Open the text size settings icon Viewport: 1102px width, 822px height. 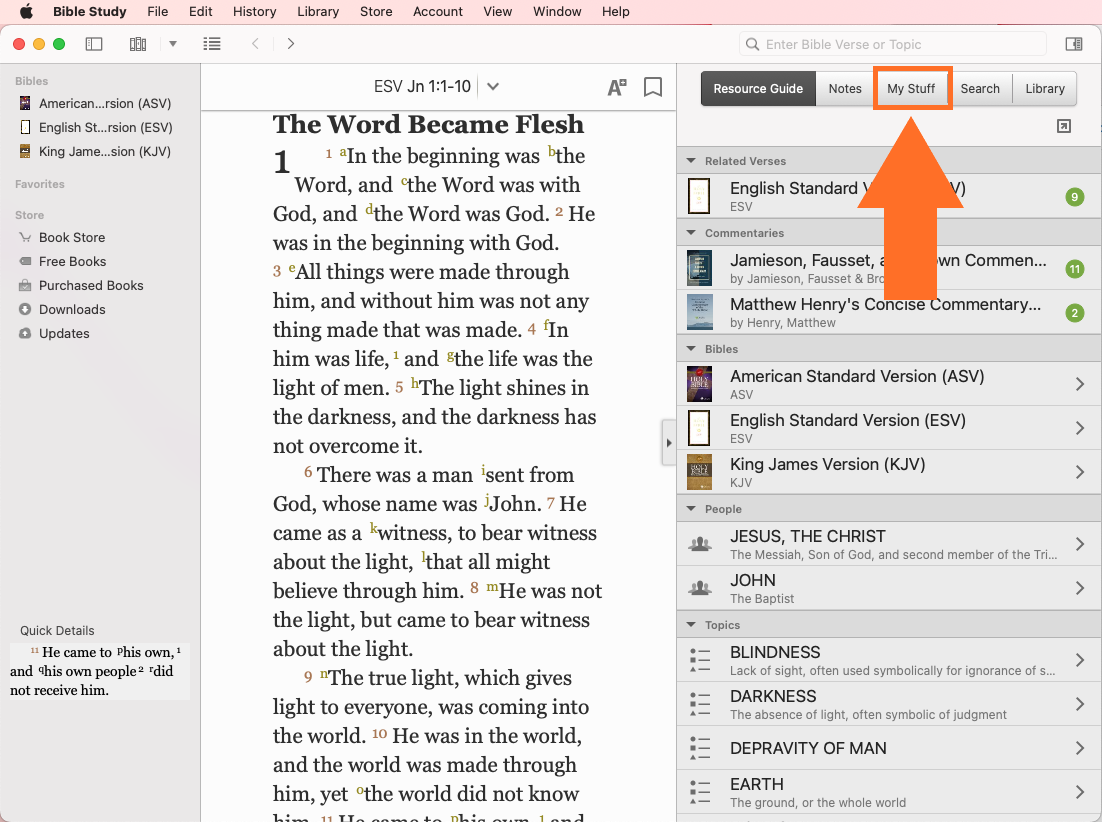[617, 87]
